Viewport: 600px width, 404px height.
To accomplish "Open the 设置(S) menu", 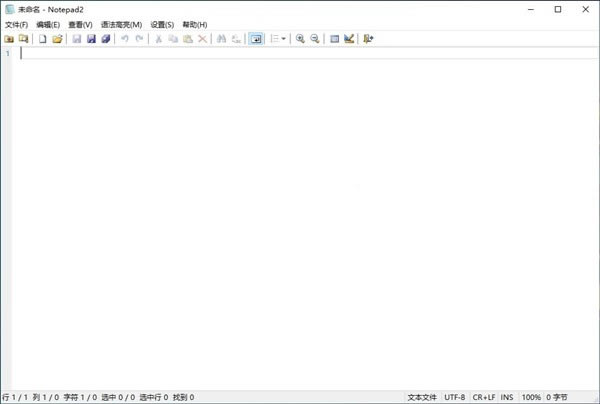I will [162, 25].
